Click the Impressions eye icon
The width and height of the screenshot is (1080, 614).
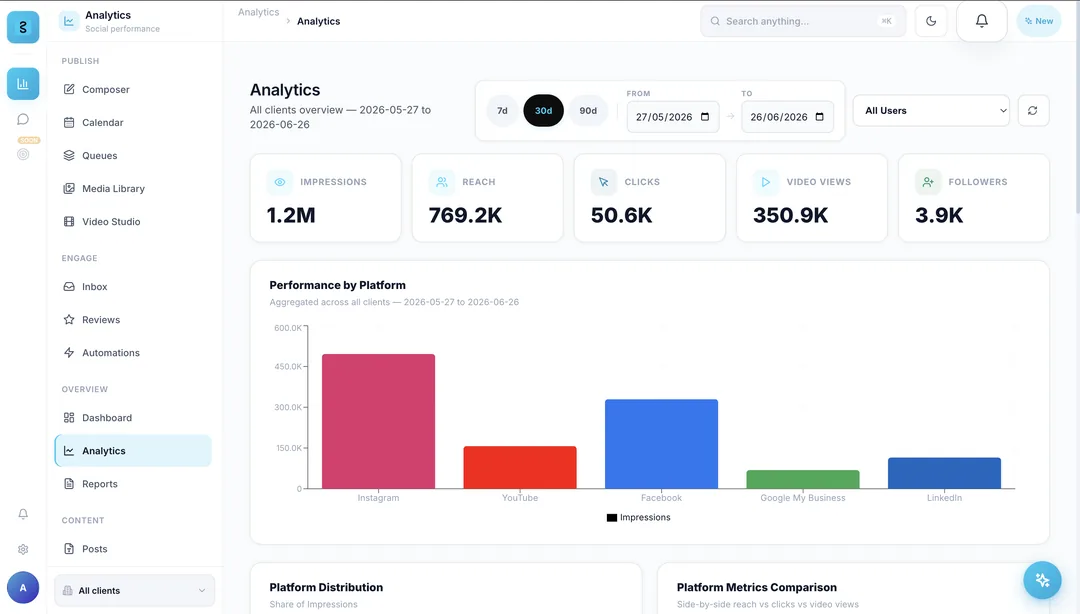280,182
